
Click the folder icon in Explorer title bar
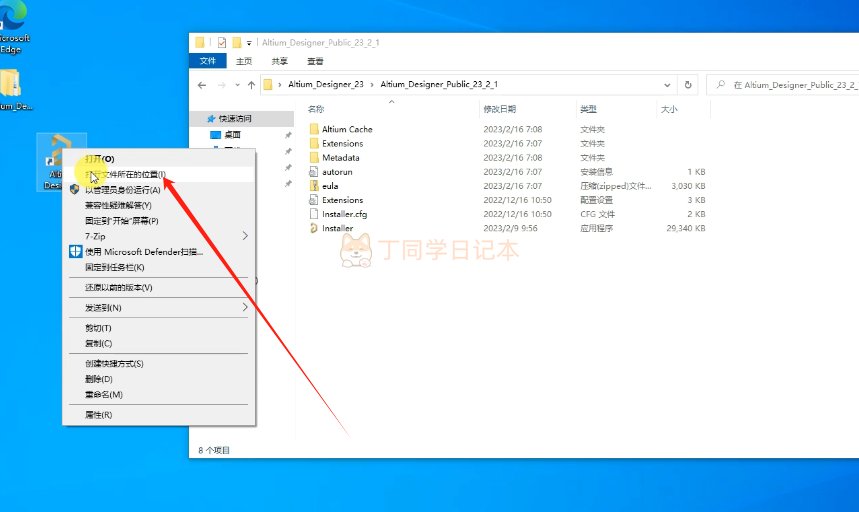(200, 42)
